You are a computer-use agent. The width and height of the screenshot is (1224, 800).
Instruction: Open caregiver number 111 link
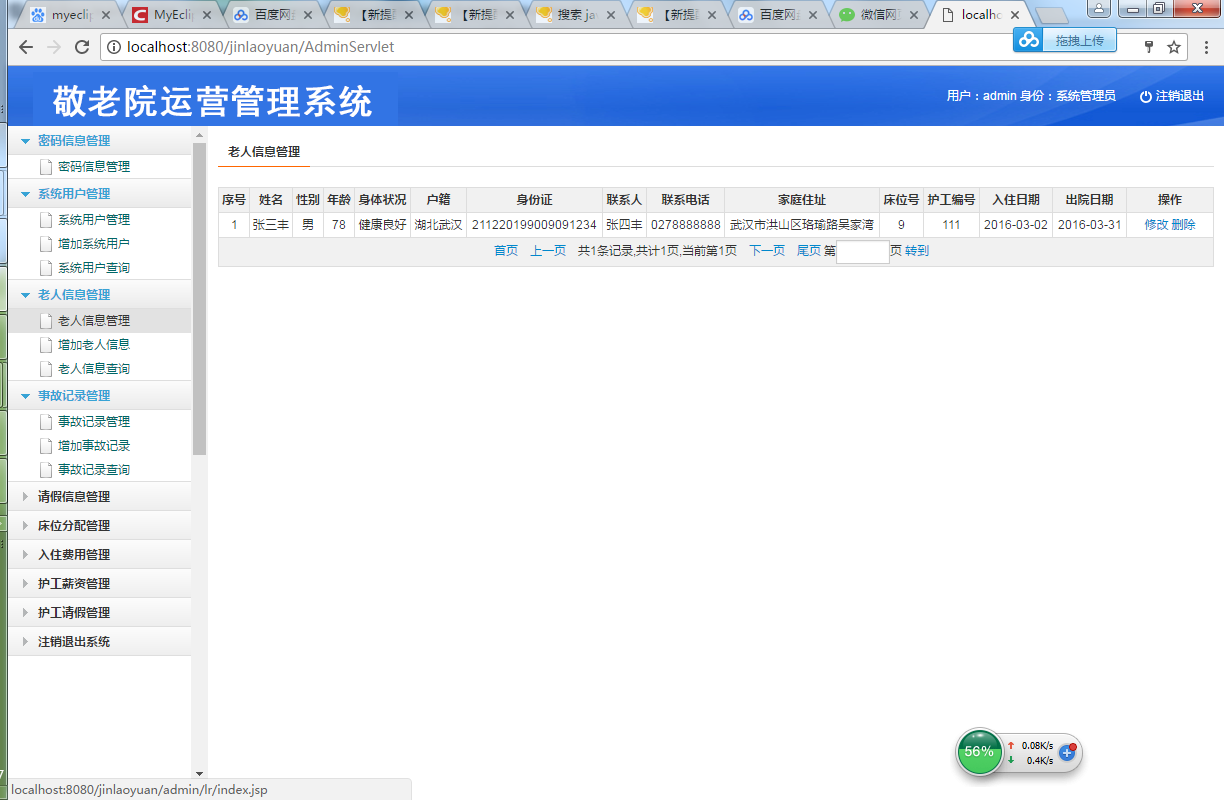[951, 225]
